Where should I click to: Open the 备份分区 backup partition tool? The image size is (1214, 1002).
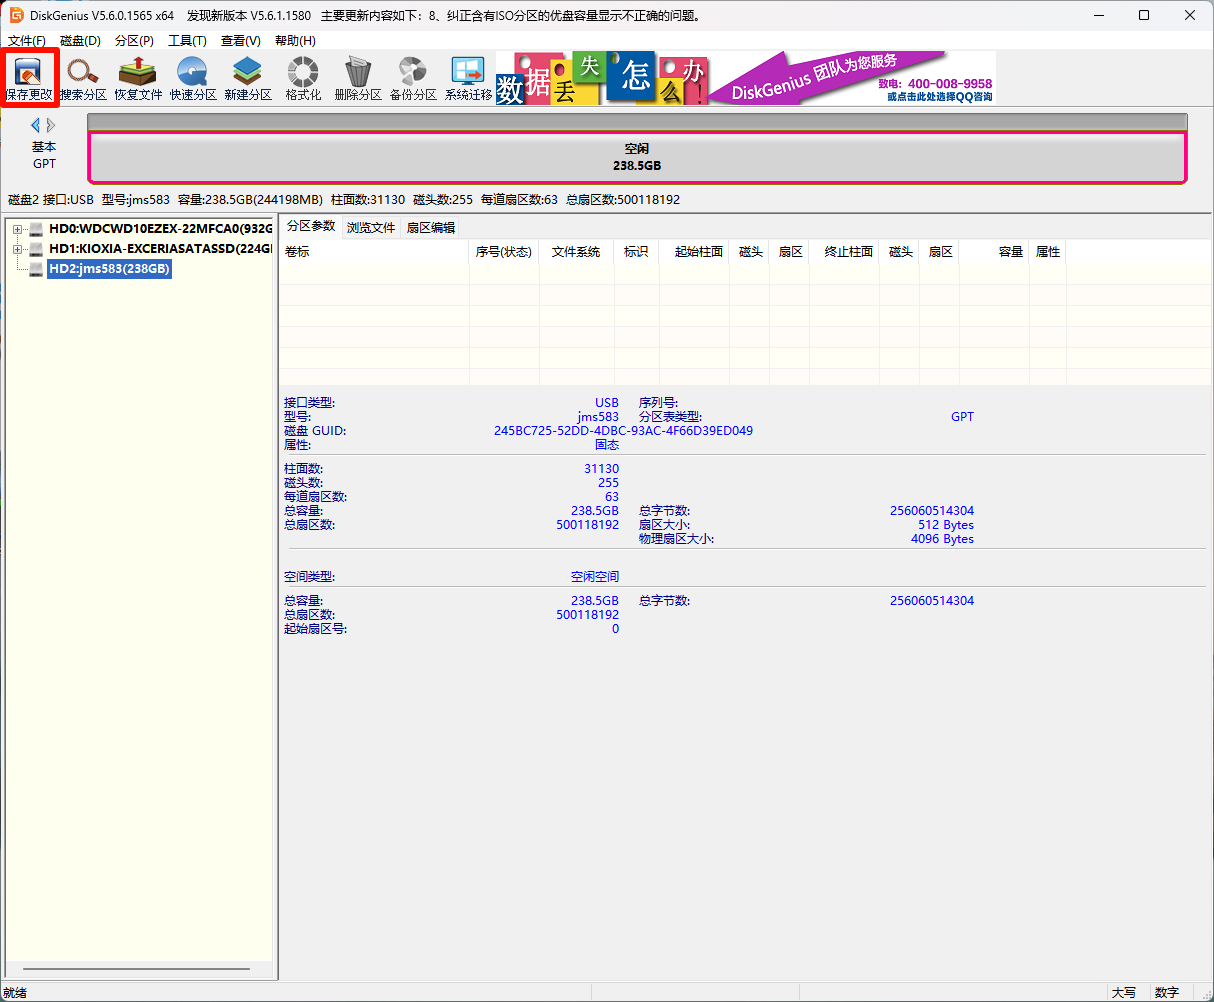pos(413,78)
